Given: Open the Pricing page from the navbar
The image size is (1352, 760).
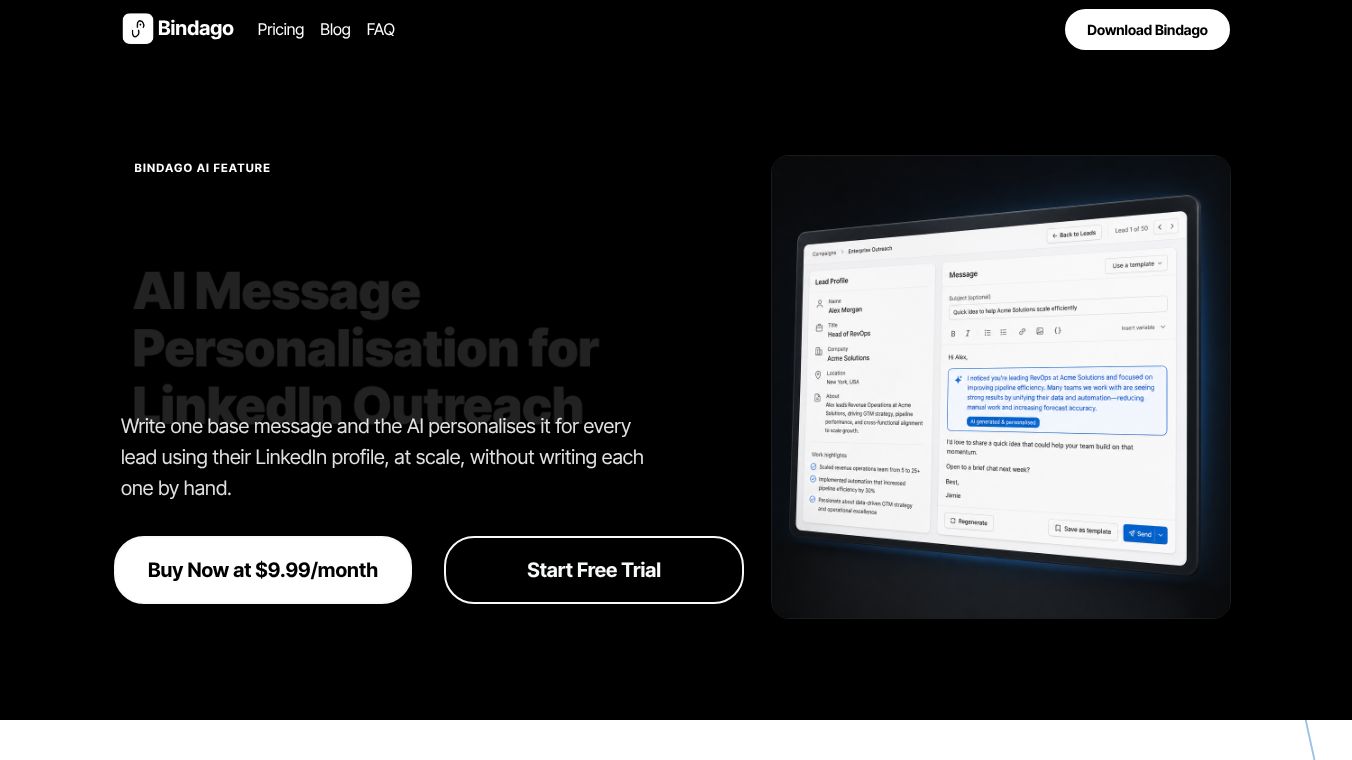Looking at the screenshot, I should tap(281, 30).
